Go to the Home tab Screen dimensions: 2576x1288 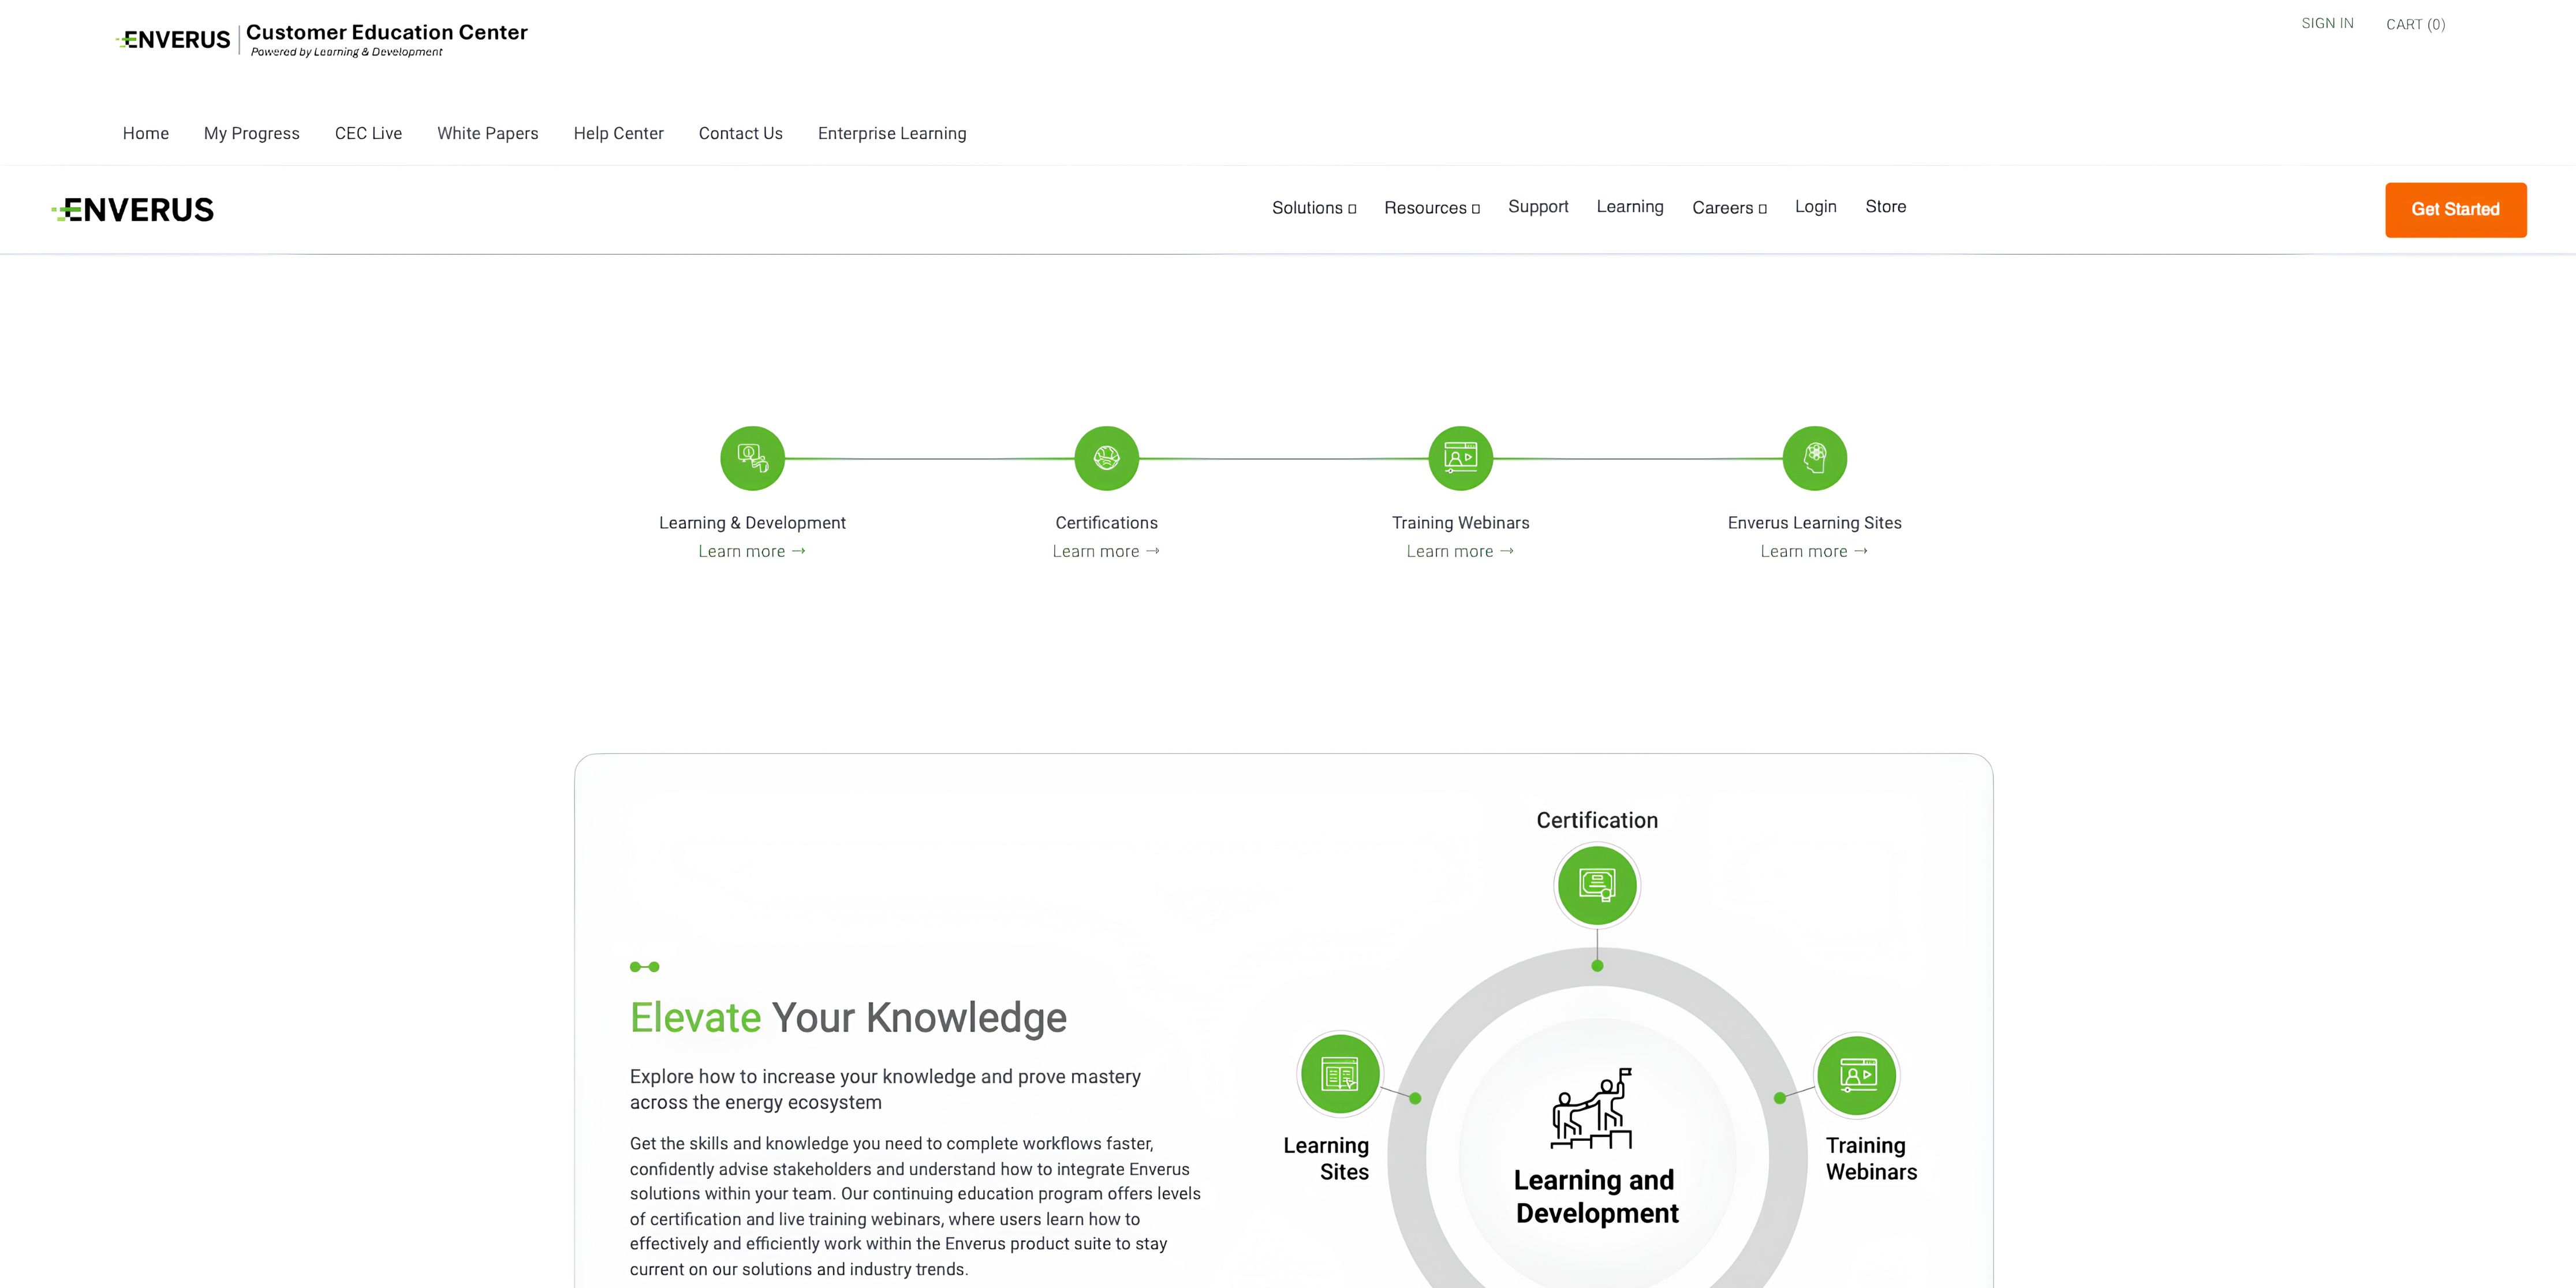(x=146, y=133)
